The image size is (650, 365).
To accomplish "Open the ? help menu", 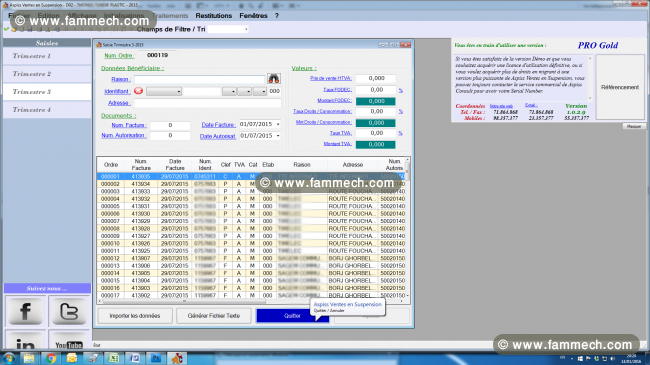I will coord(276,16).
